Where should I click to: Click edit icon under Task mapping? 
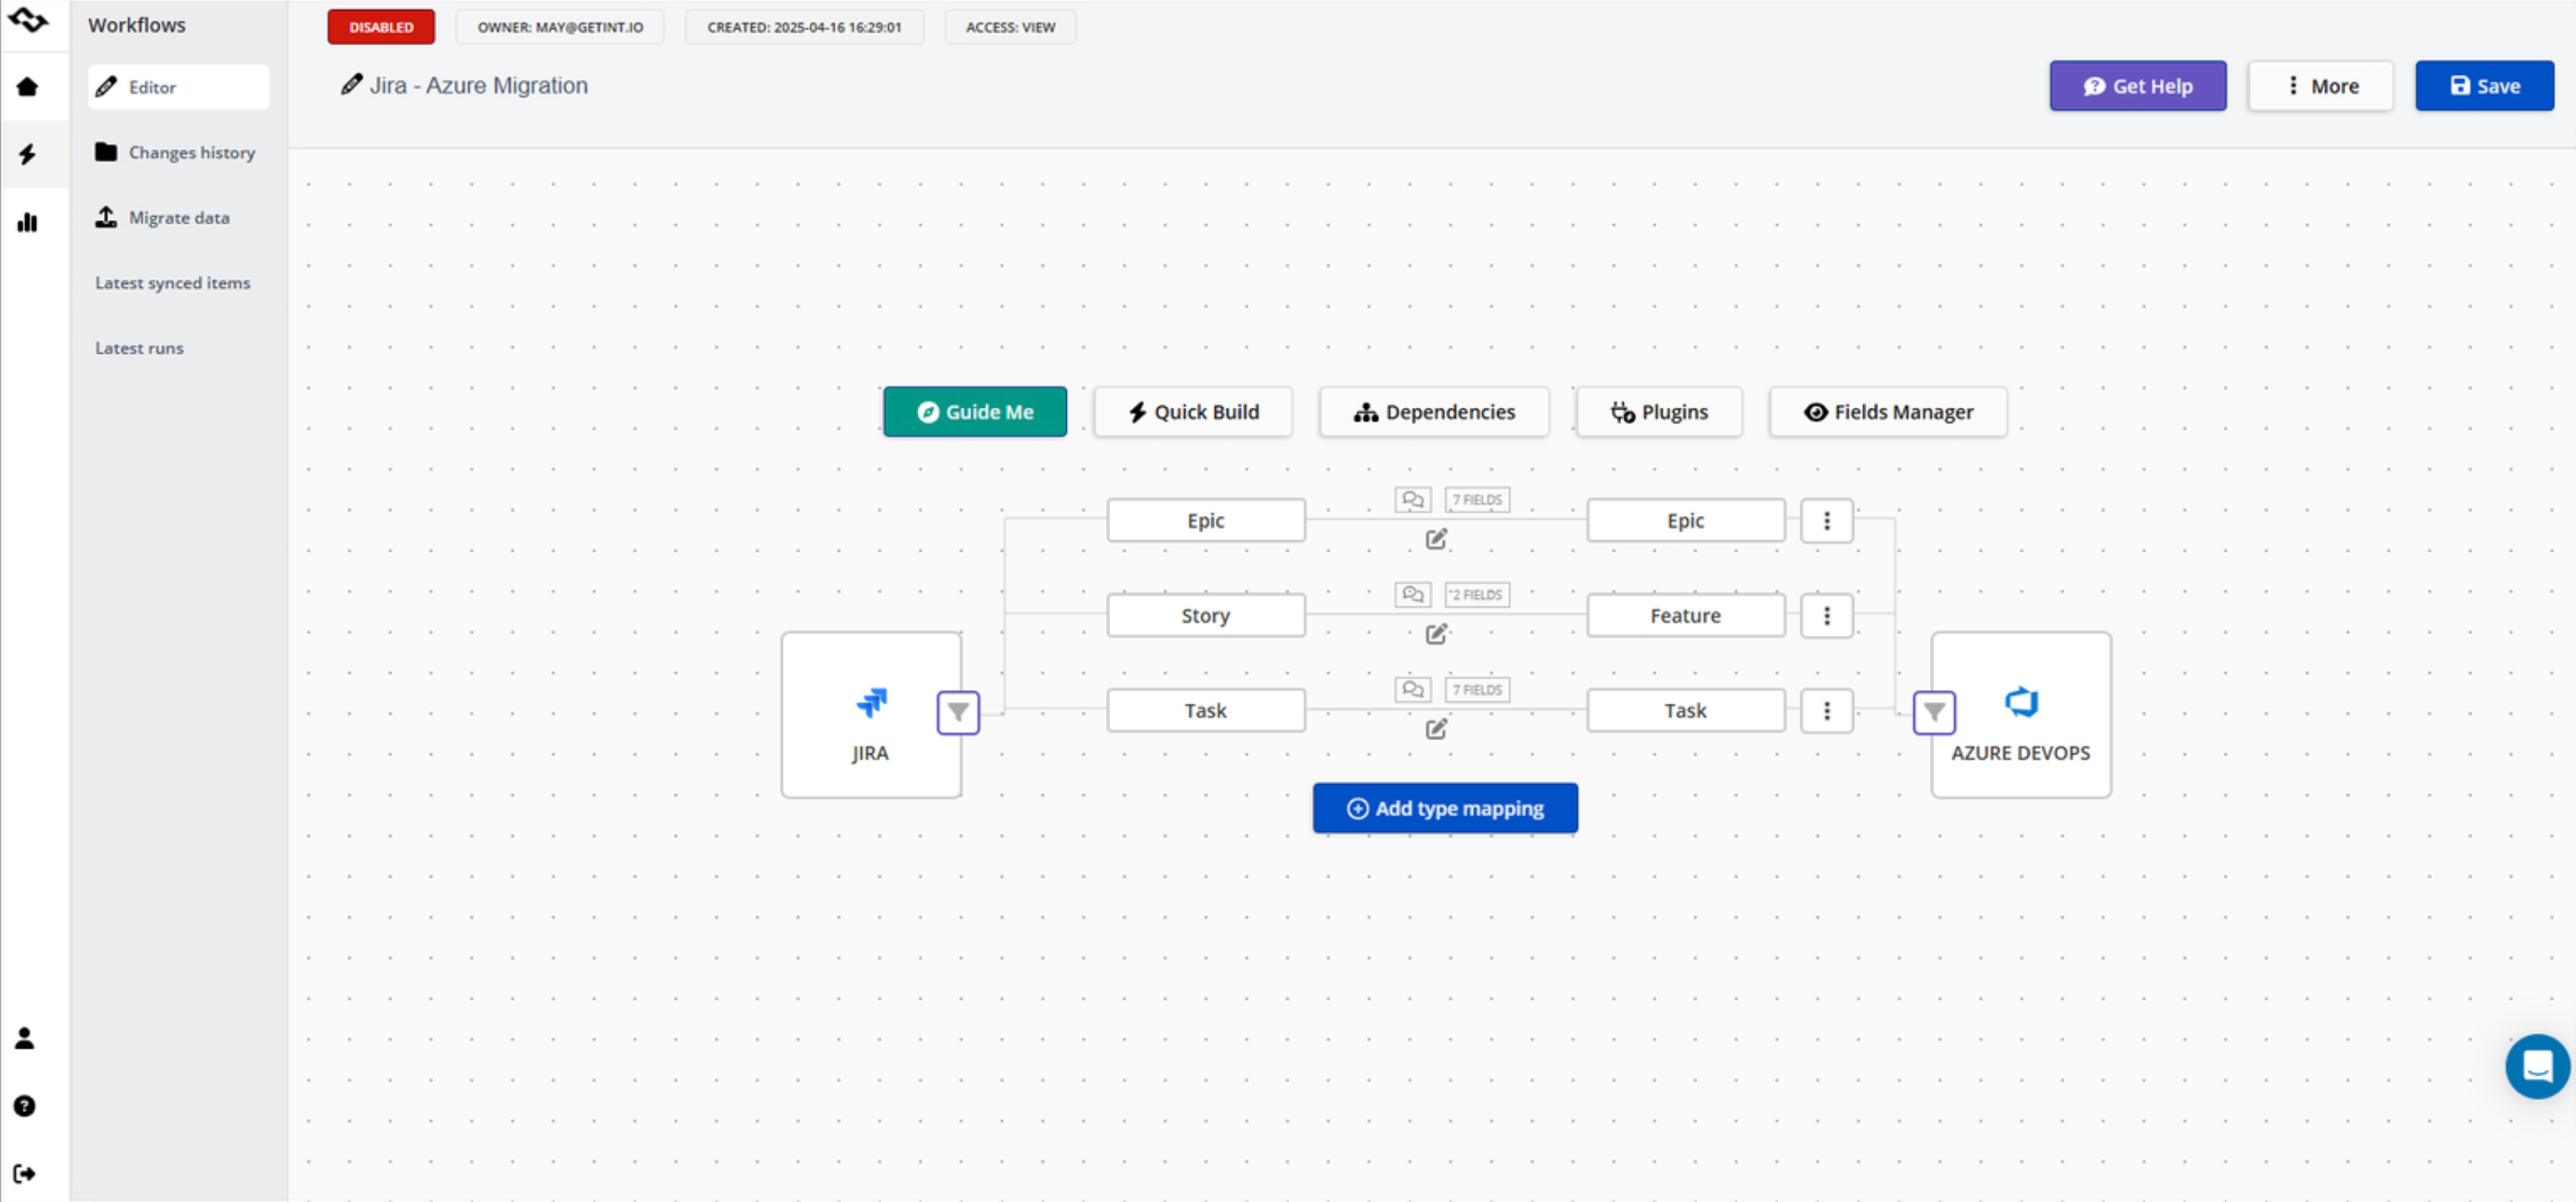(1436, 728)
